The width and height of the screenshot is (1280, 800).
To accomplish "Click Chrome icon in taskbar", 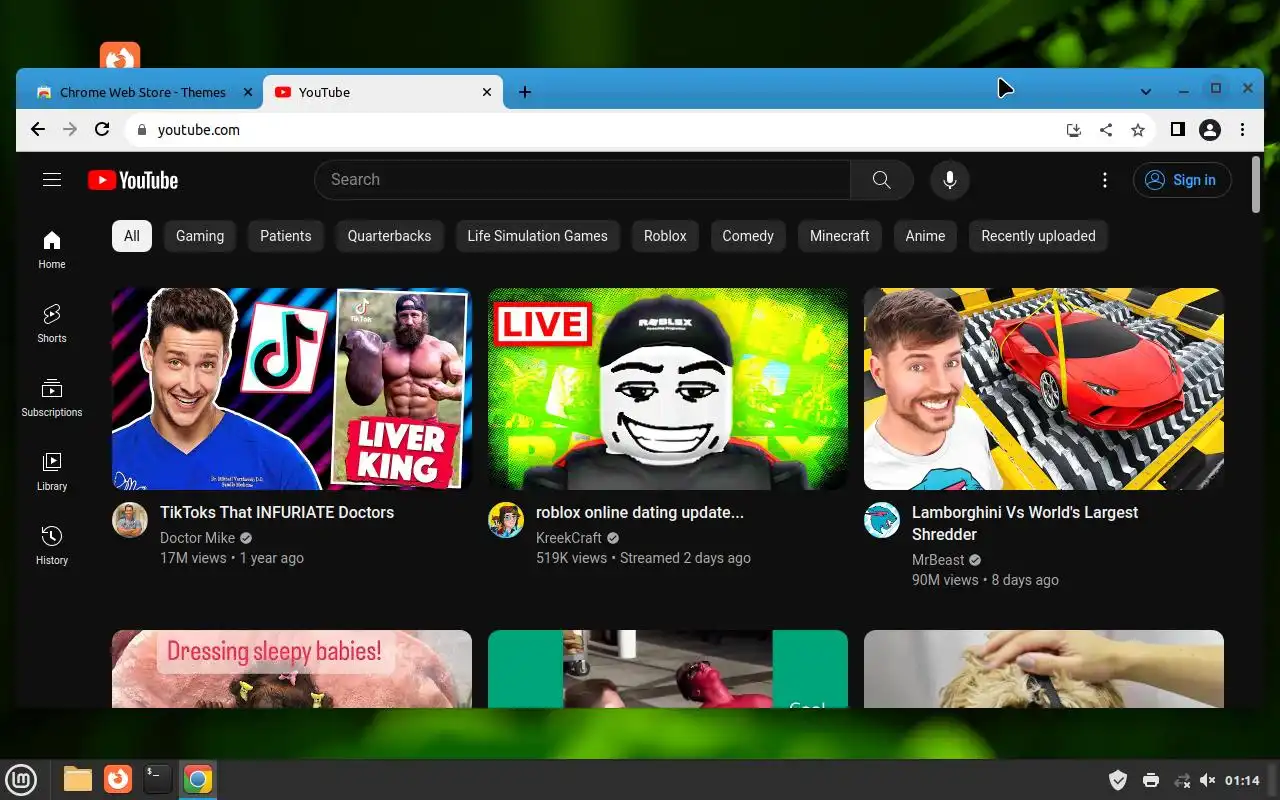I will 198,779.
